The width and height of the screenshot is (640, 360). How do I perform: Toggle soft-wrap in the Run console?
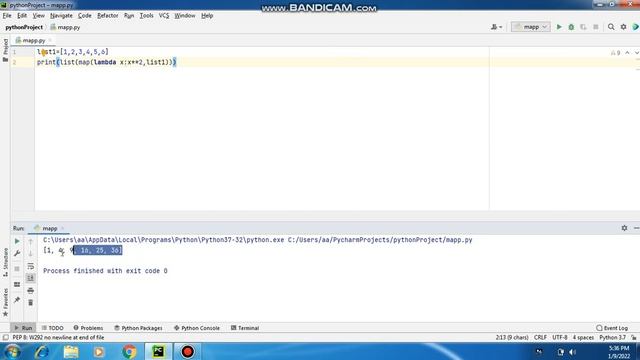pyautogui.click(x=31, y=266)
